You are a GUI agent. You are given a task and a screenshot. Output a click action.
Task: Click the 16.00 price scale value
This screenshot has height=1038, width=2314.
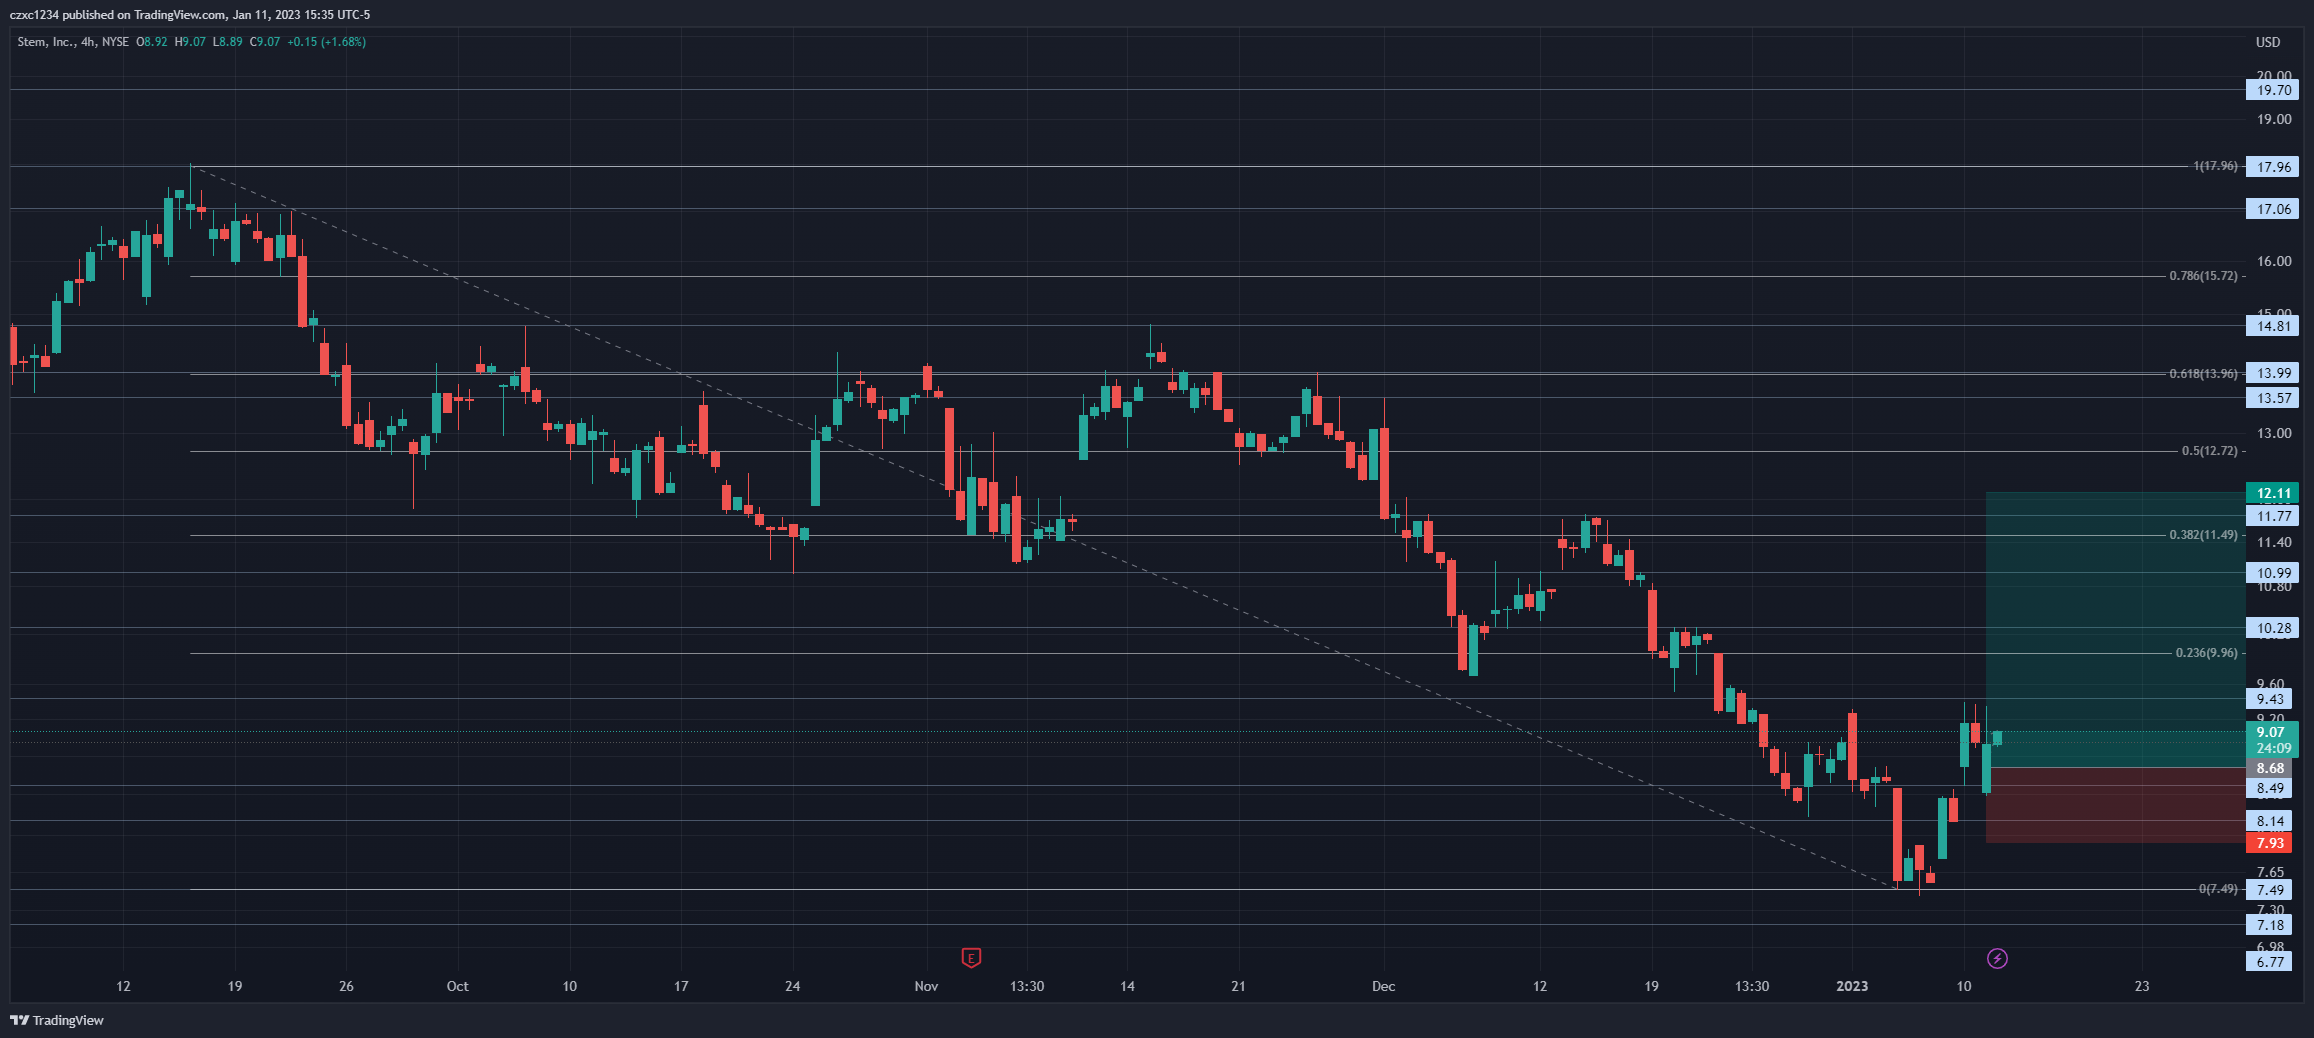(x=2274, y=261)
